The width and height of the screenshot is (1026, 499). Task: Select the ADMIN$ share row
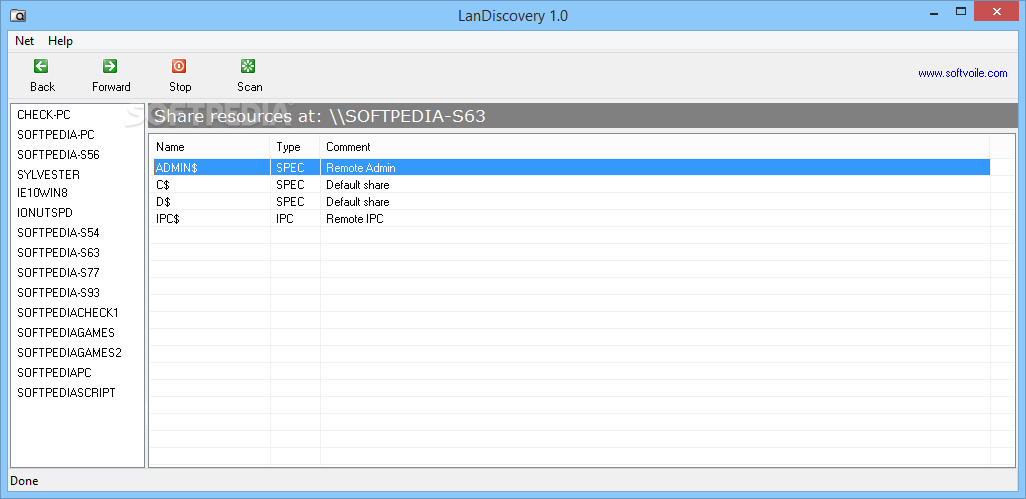pos(571,167)
